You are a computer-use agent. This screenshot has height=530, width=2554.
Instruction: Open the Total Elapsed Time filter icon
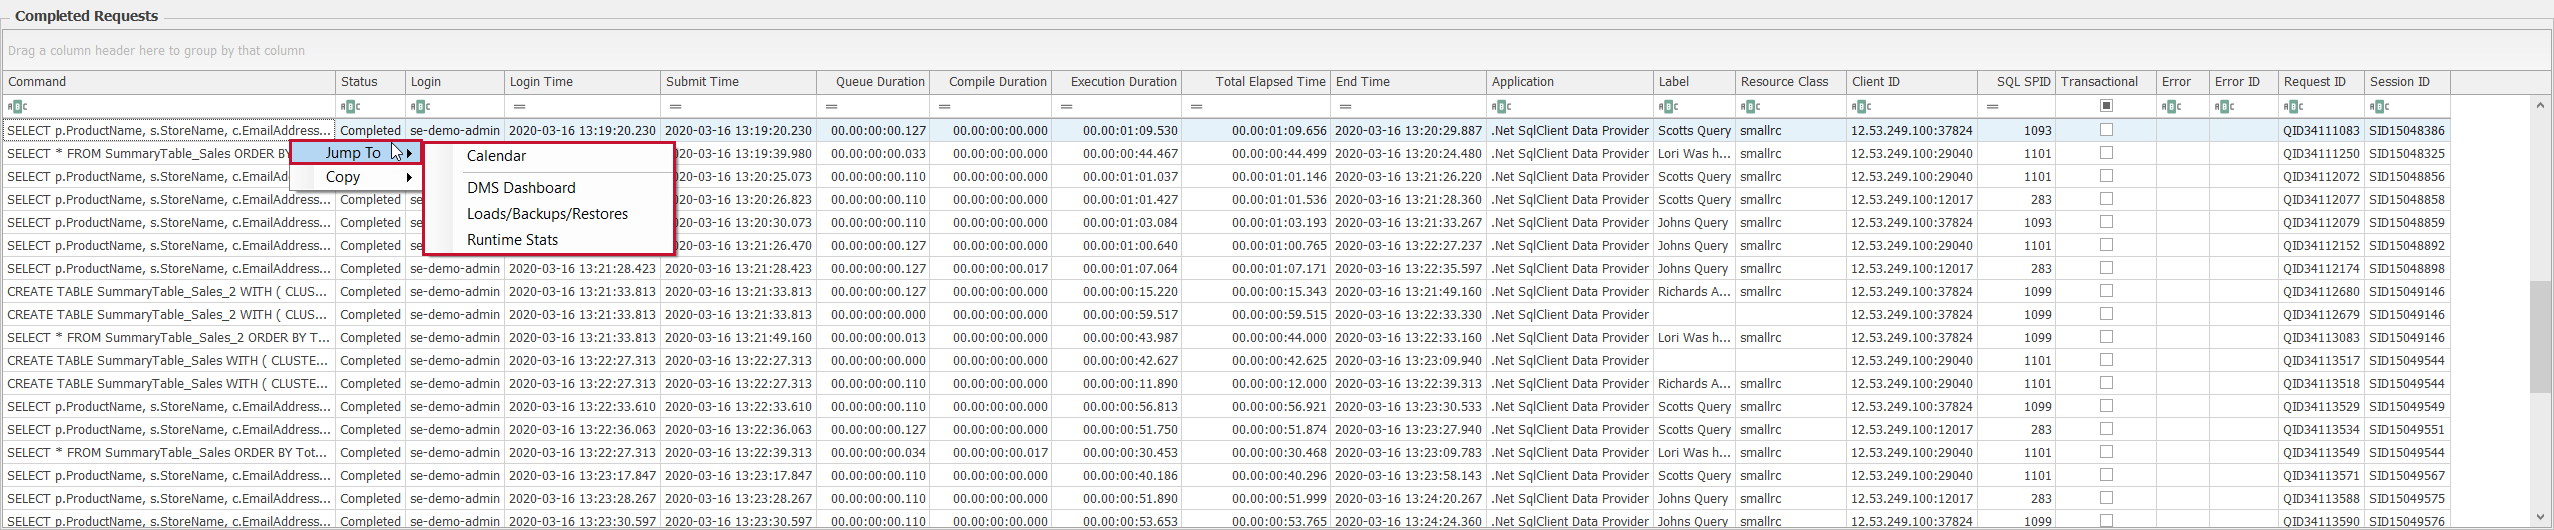pyautogui.click(x=1197, y=106)
